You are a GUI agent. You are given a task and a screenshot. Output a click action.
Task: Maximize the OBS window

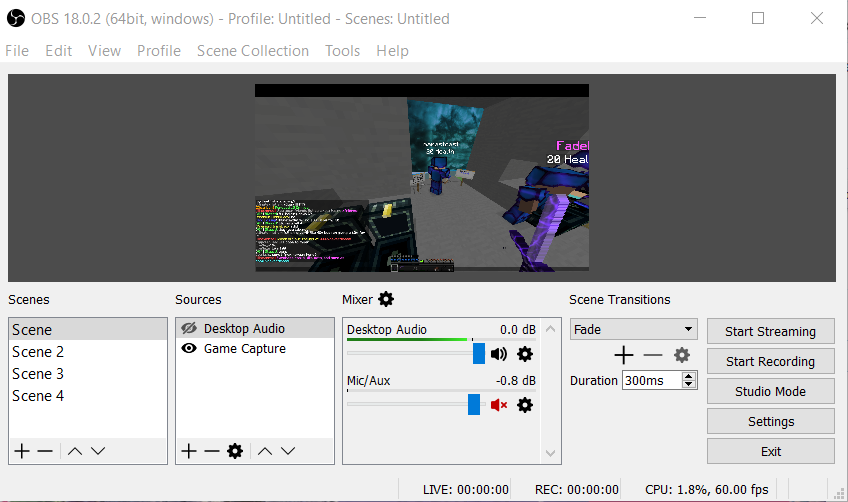(x=758, y=18)
